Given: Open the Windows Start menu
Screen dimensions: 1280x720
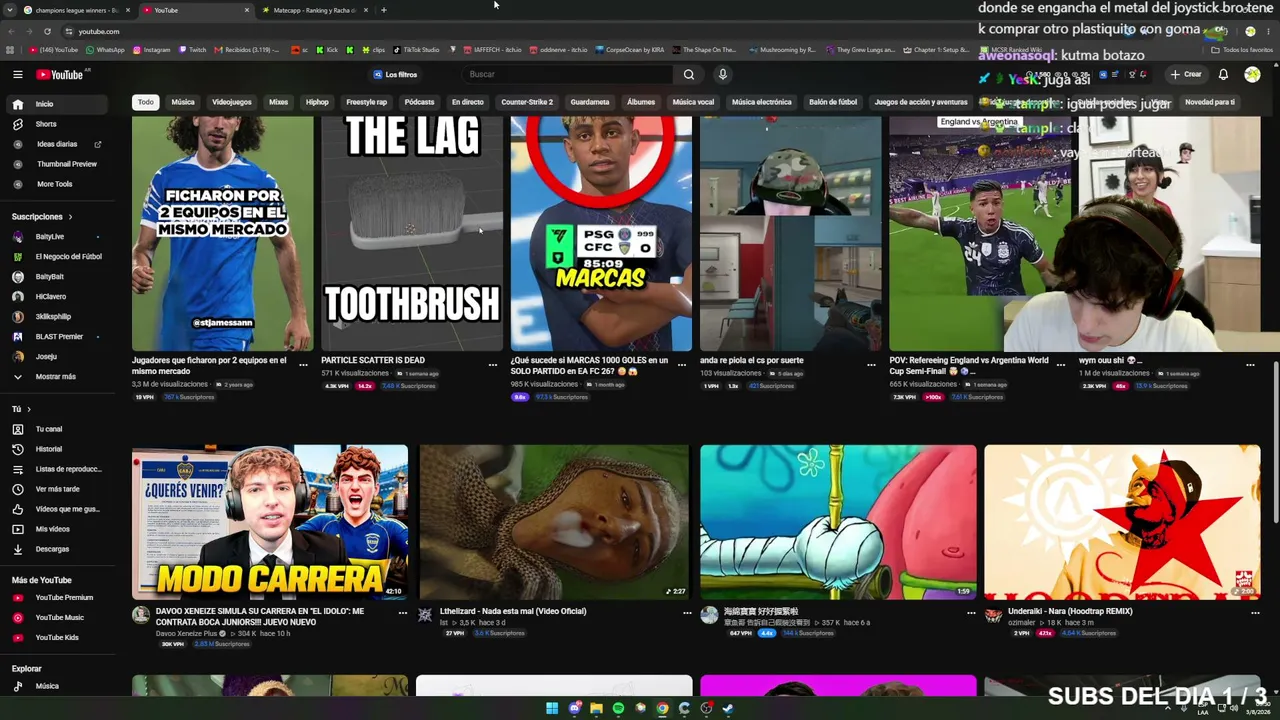Looking at the screenshot, I should point(551,708).
